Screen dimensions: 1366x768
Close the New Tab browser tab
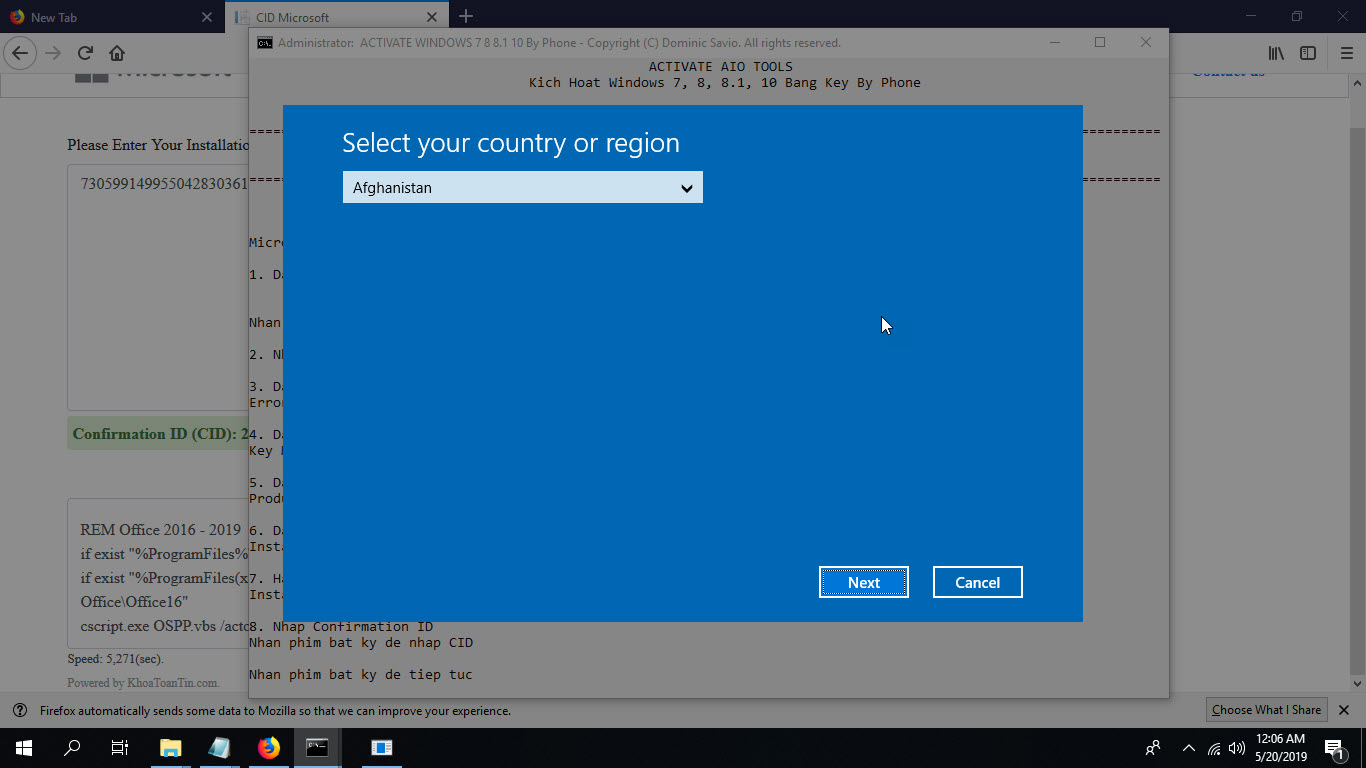(207, 17)
